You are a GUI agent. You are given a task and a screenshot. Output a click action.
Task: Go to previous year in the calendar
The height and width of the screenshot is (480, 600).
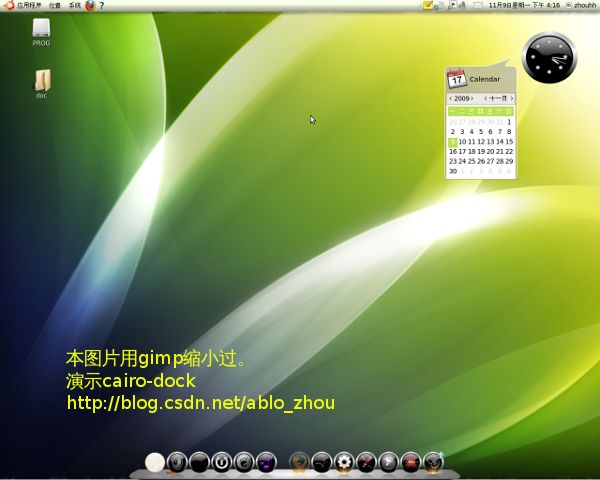pos(450,99)
